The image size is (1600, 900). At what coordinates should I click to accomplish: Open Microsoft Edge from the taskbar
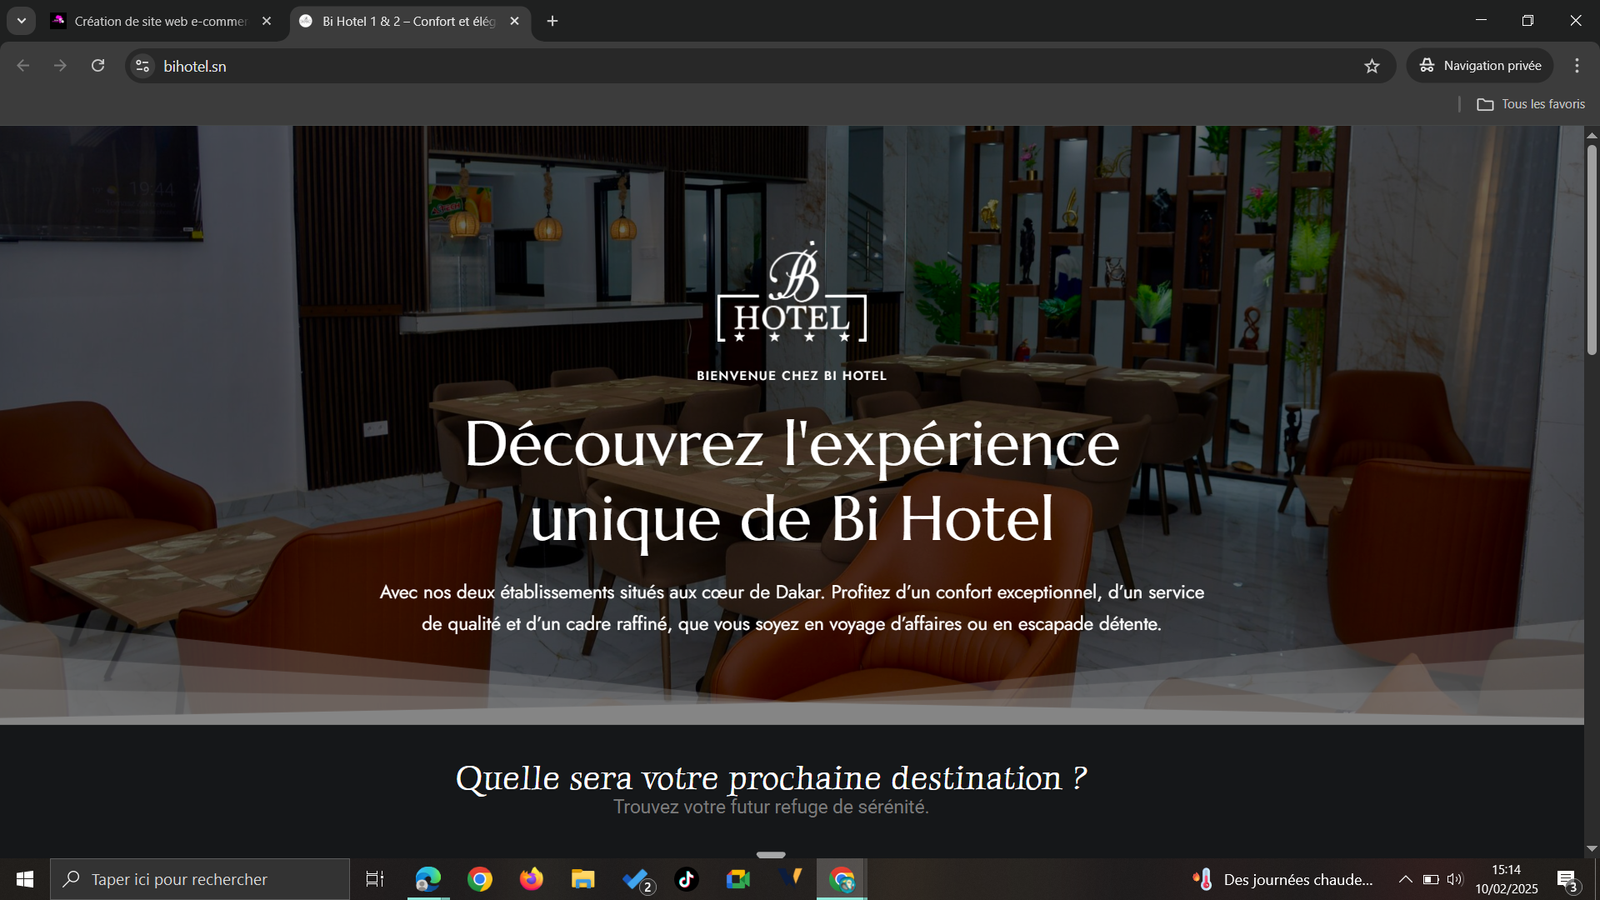click(x=428, y=879)
